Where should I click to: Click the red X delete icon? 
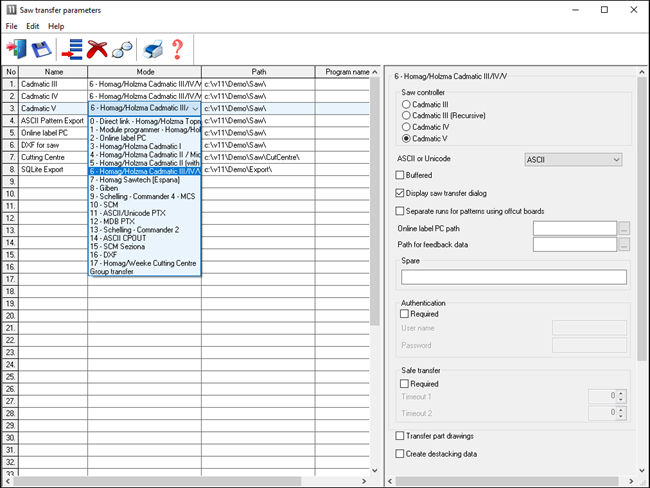(98, 48)
